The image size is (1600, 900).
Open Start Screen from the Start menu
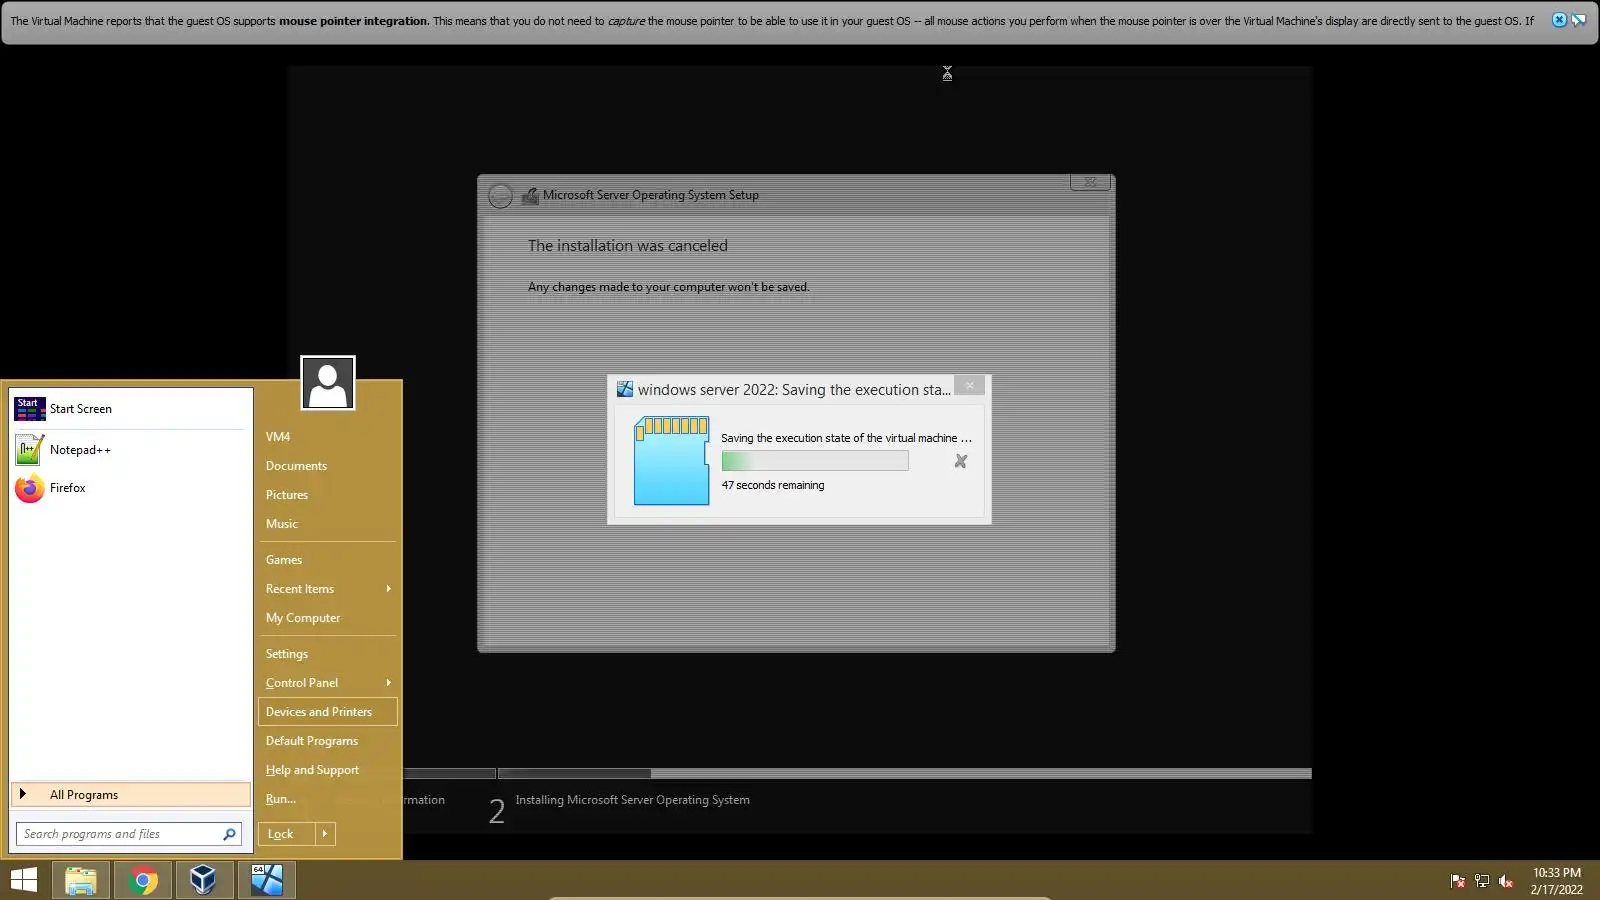[130, 409]
